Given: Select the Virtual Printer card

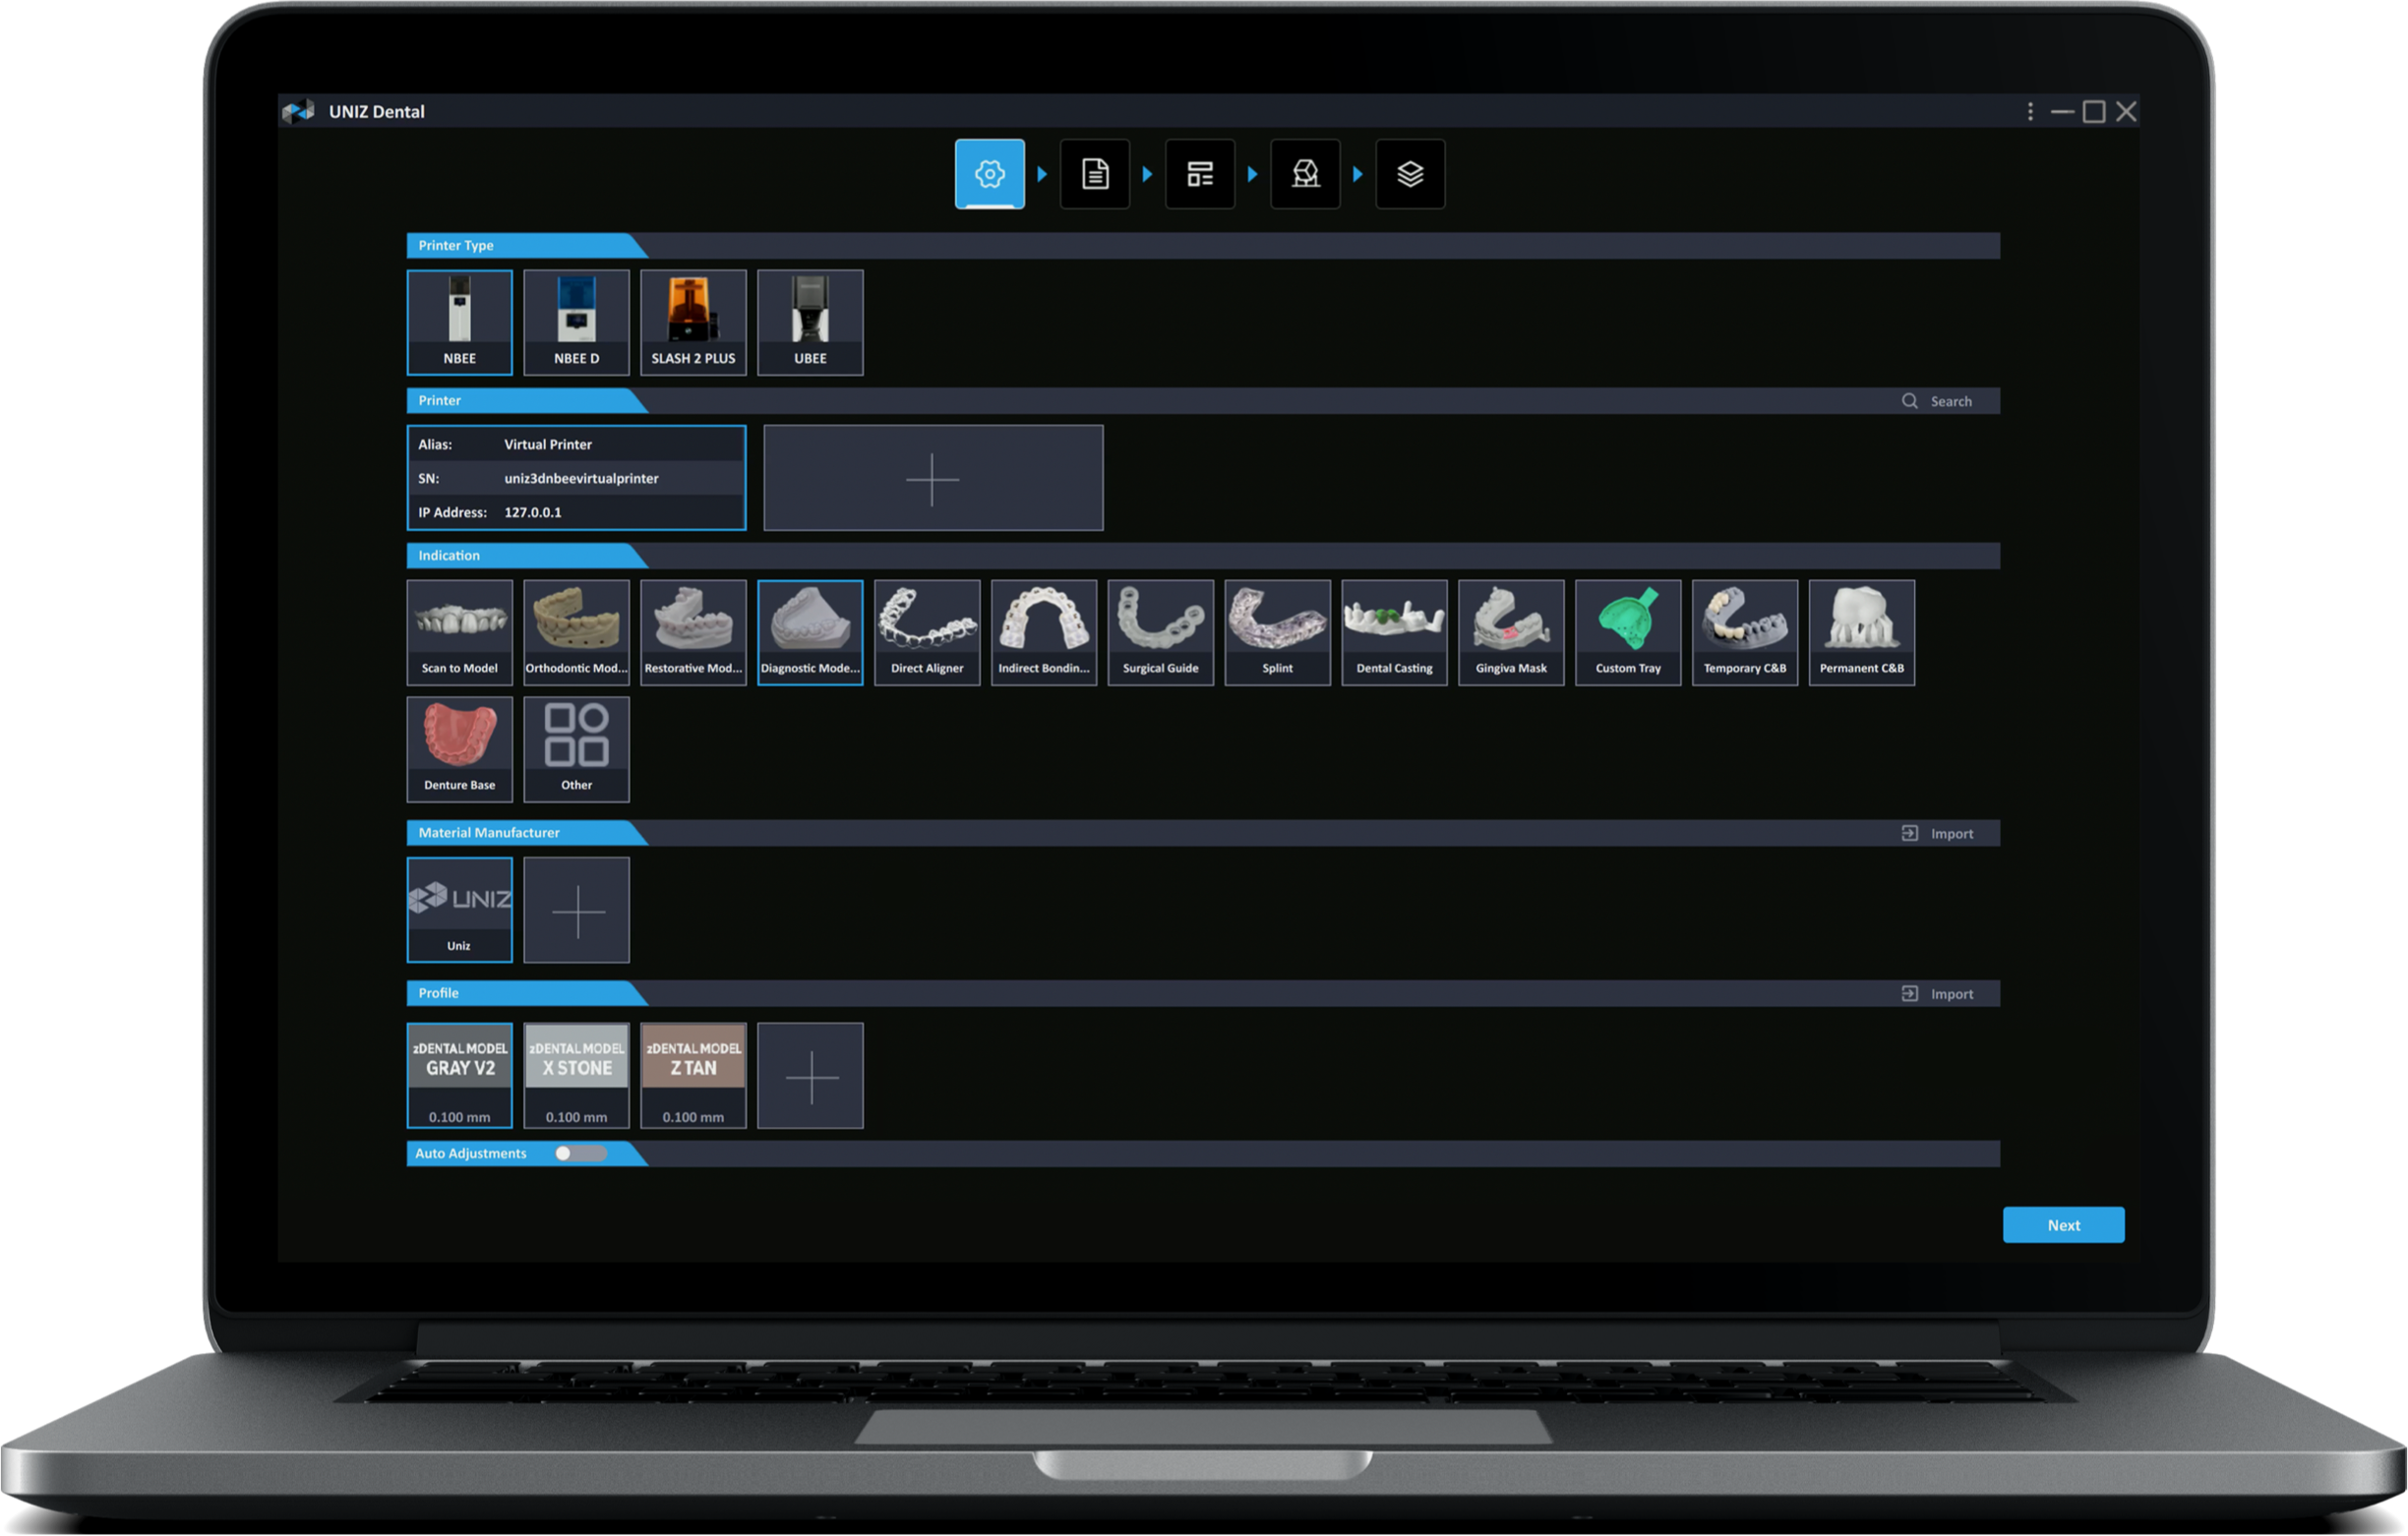Looking at the screenshot, I should click(576, 477).
